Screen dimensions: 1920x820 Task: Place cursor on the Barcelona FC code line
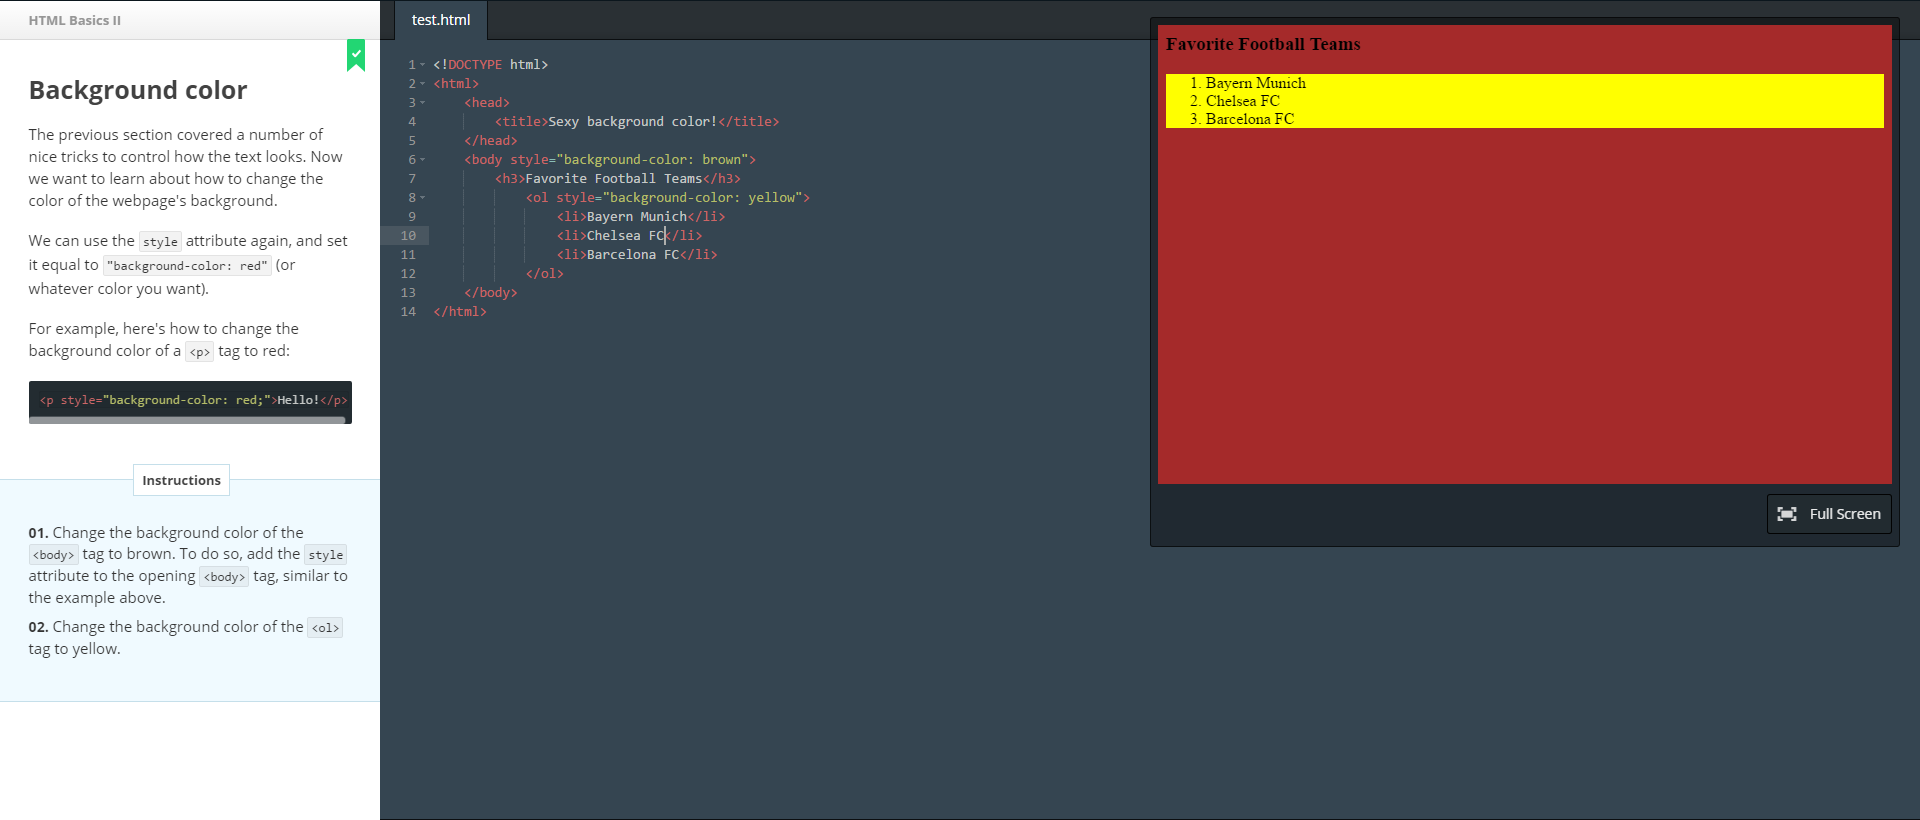pos(632,255)
